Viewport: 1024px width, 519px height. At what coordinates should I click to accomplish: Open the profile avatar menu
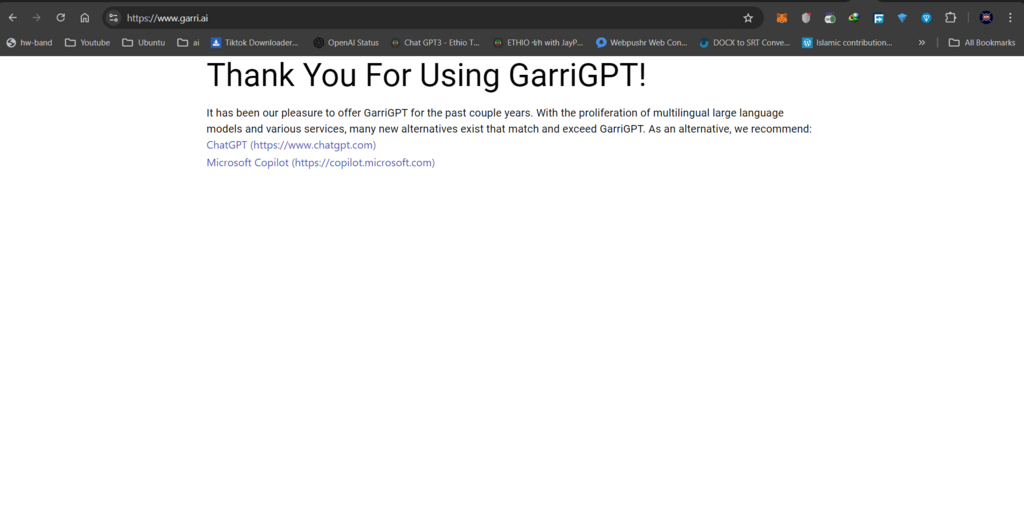click(x=986, y=18)
